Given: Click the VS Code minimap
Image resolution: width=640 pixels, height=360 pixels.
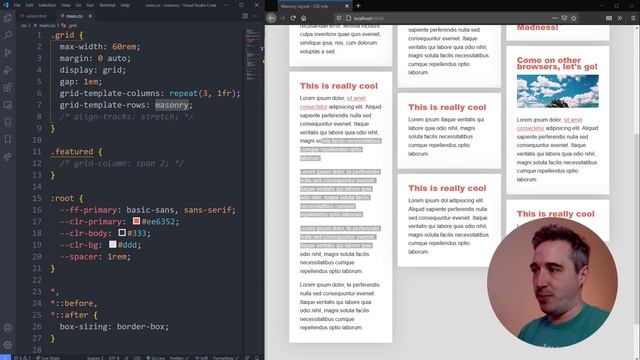Looking at the screenshot, I should [253, 55].
